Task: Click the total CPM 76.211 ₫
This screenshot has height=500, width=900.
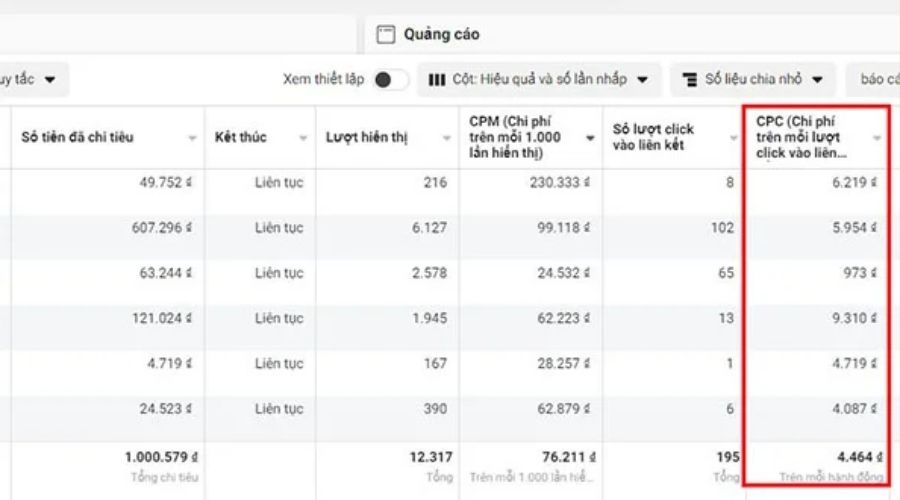Action: [569, 458]
